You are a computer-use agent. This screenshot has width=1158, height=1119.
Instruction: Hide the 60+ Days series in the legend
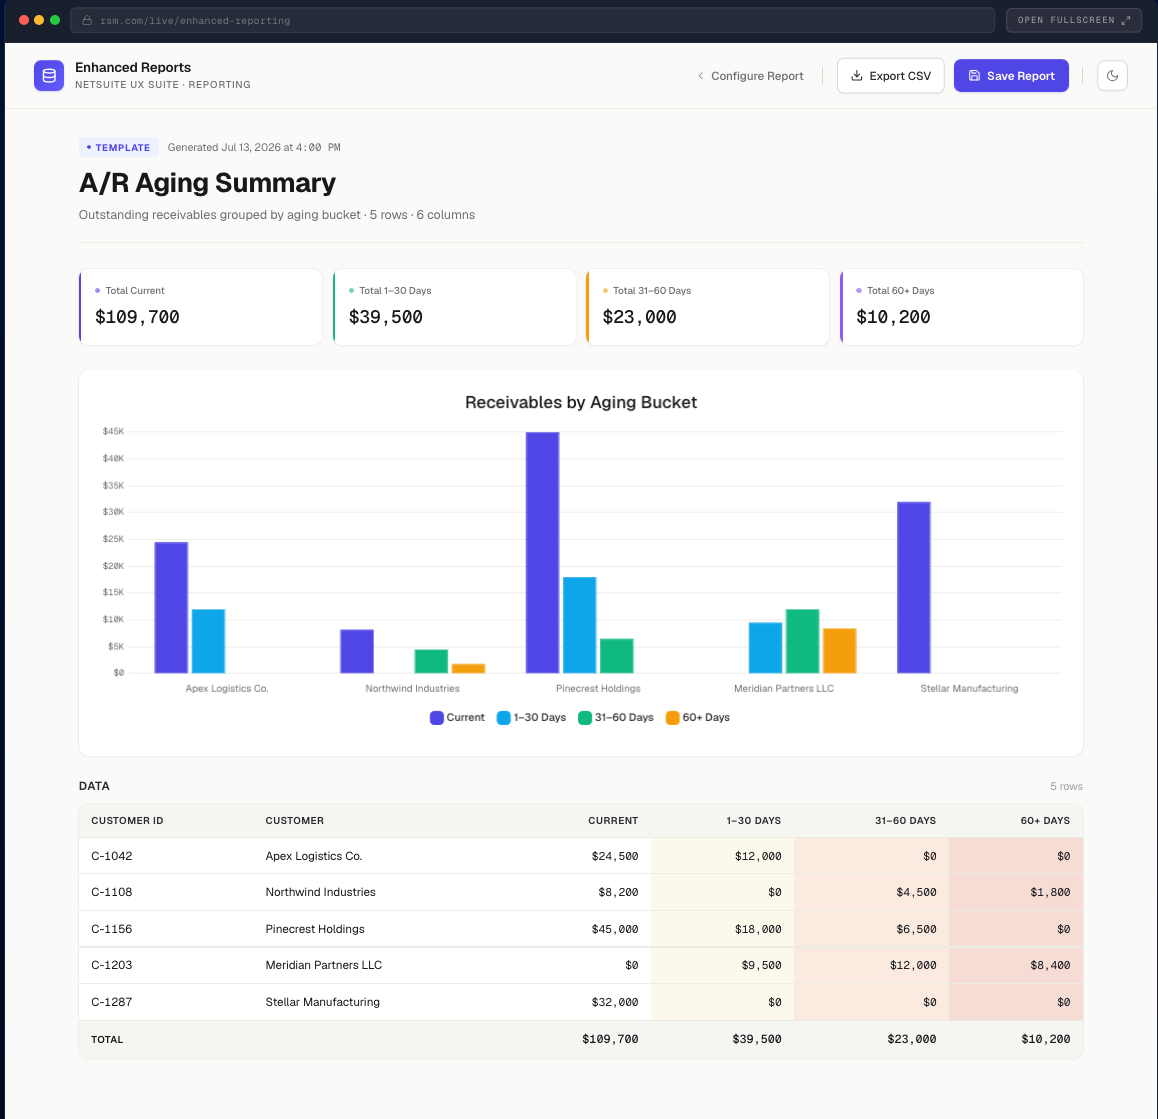click(697, 717)
